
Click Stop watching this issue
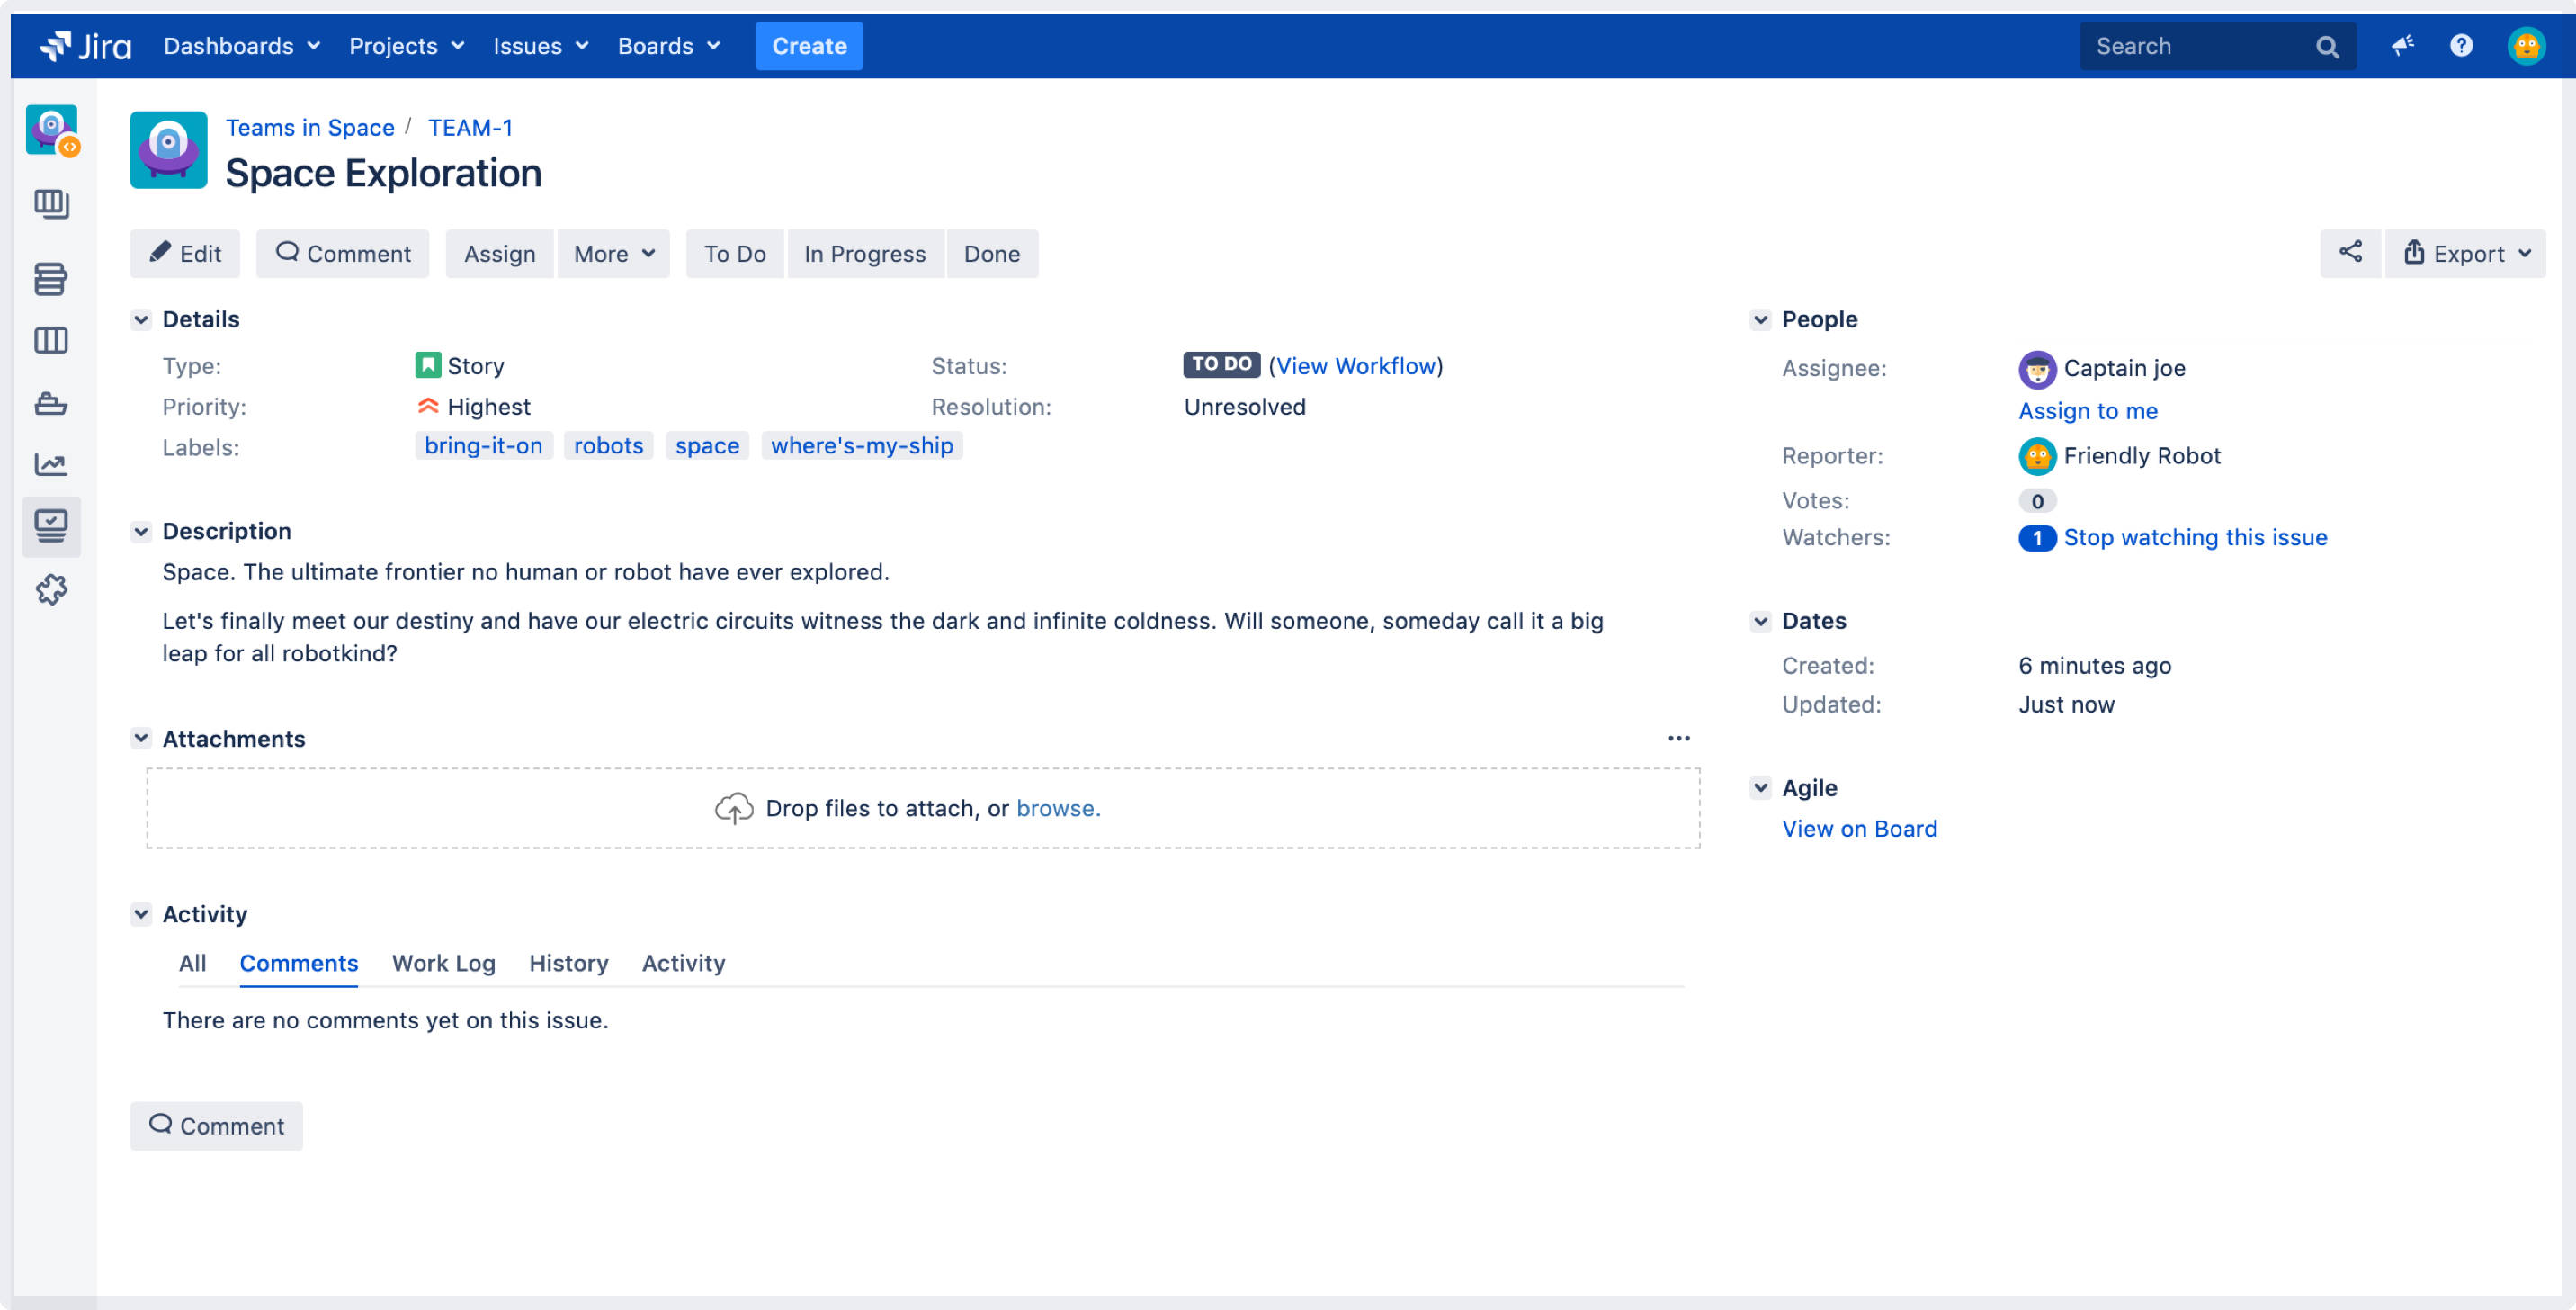point(2195,538)
